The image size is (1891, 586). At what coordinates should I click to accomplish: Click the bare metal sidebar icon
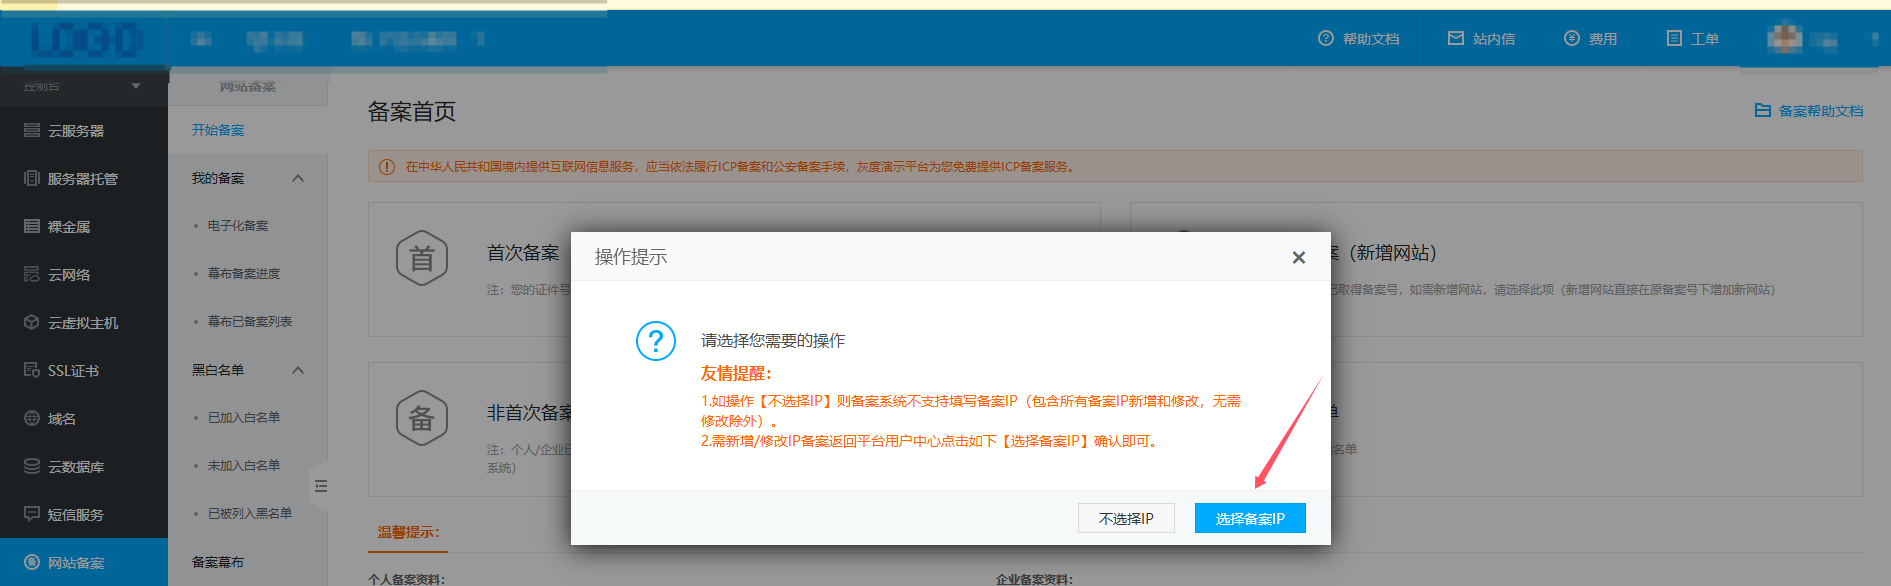(32, 227)
